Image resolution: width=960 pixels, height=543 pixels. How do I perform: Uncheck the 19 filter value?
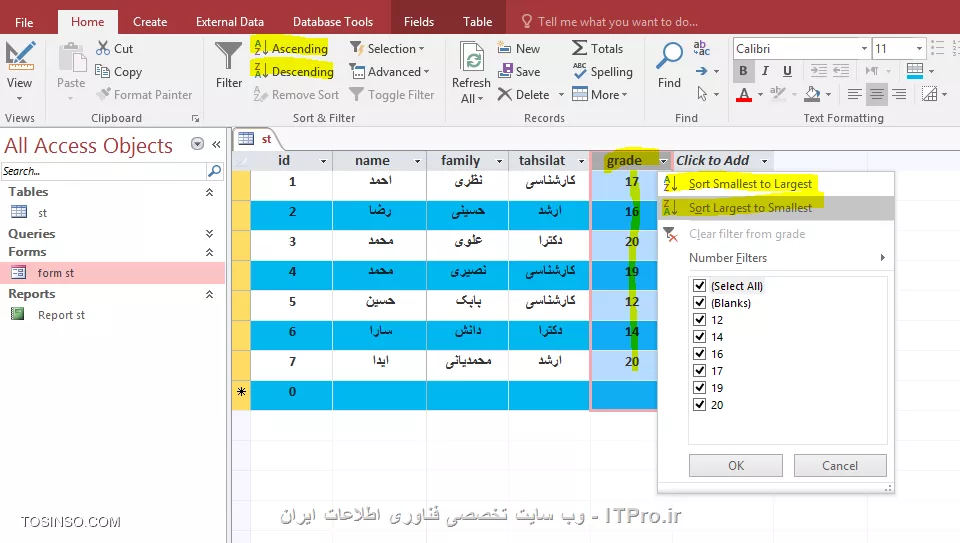coord(699,388)
